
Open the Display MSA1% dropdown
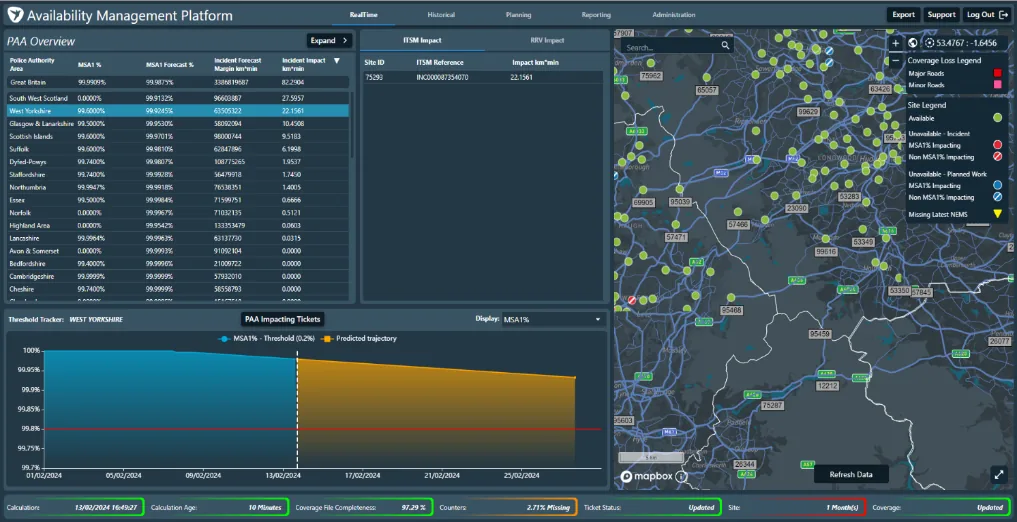553,320
